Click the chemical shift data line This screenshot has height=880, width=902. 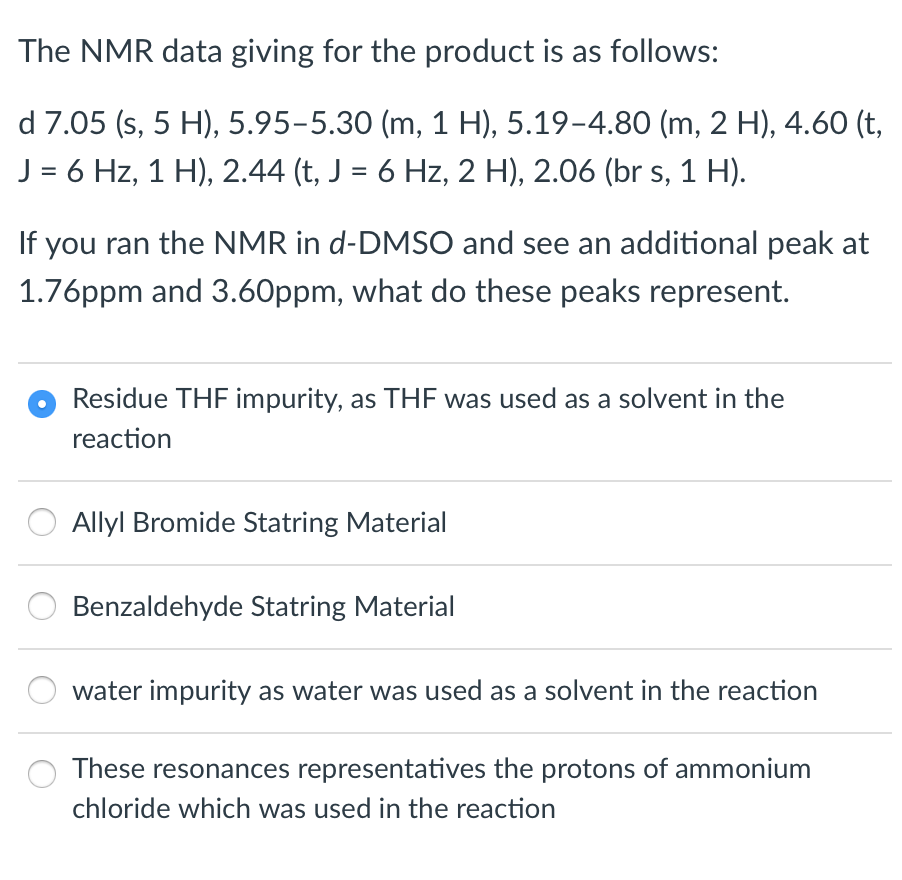(449, 146)
